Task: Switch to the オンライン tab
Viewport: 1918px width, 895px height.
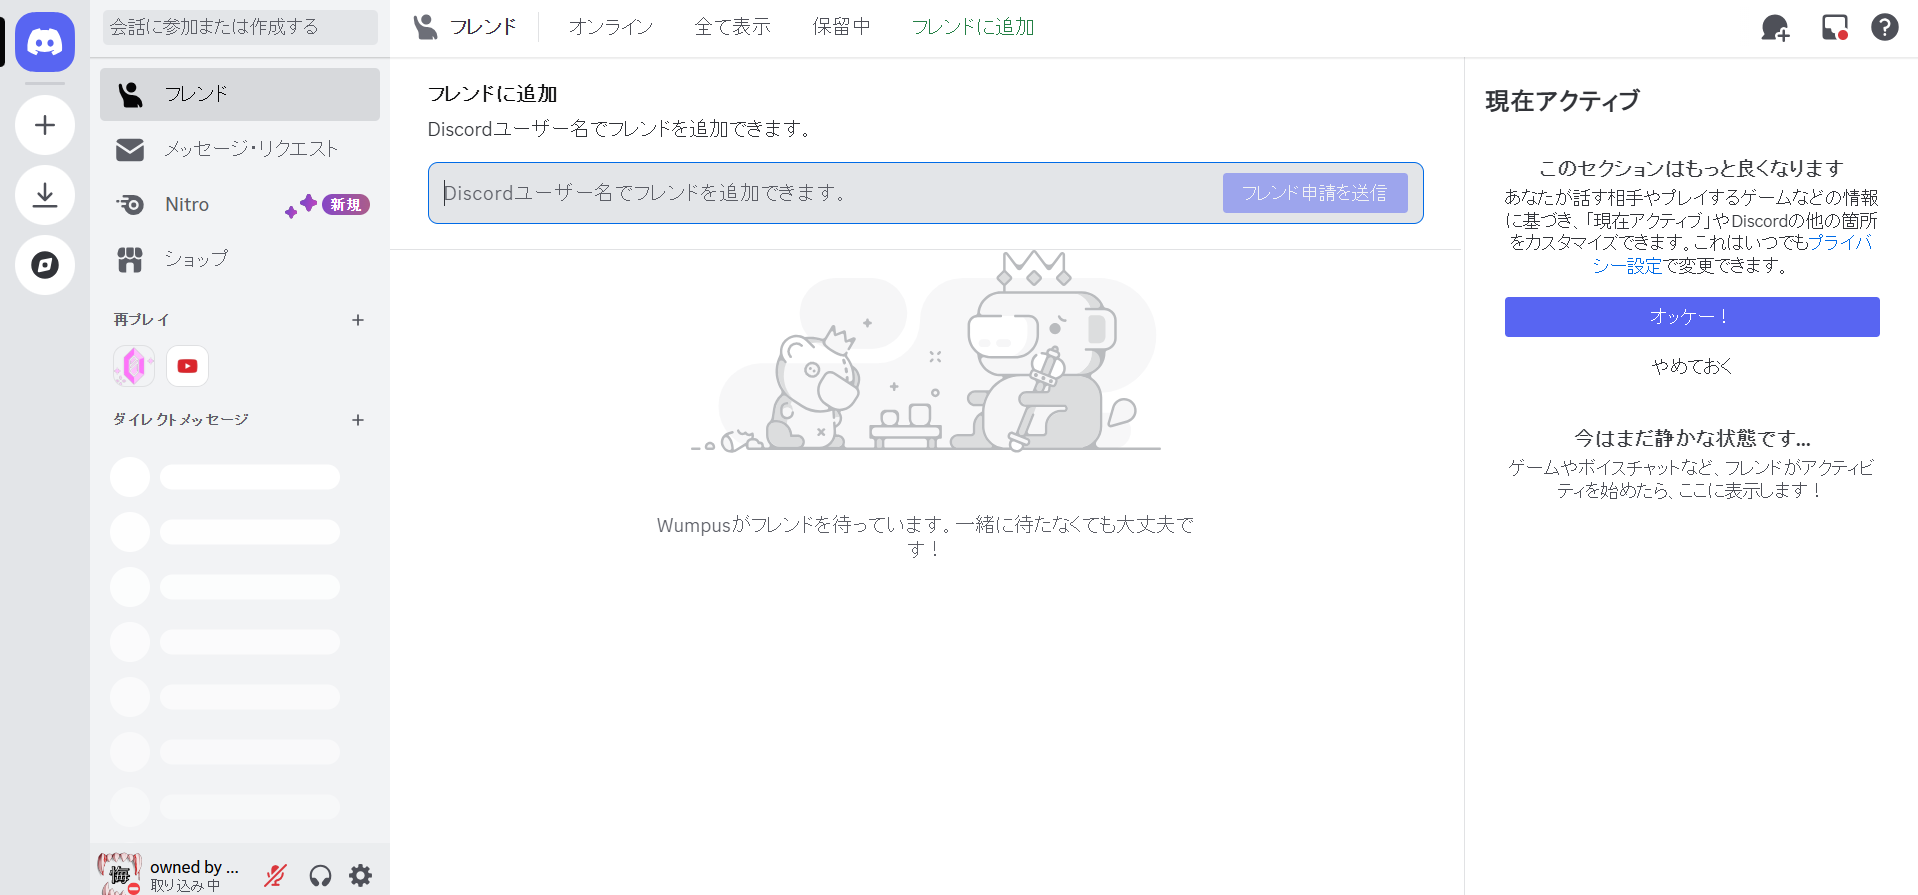Action: (x=610, y=27)
